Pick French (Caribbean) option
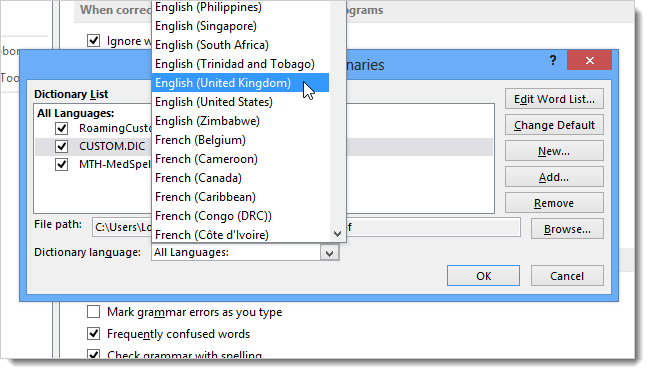This screenshot has width=650, height=374. point(240,197)
